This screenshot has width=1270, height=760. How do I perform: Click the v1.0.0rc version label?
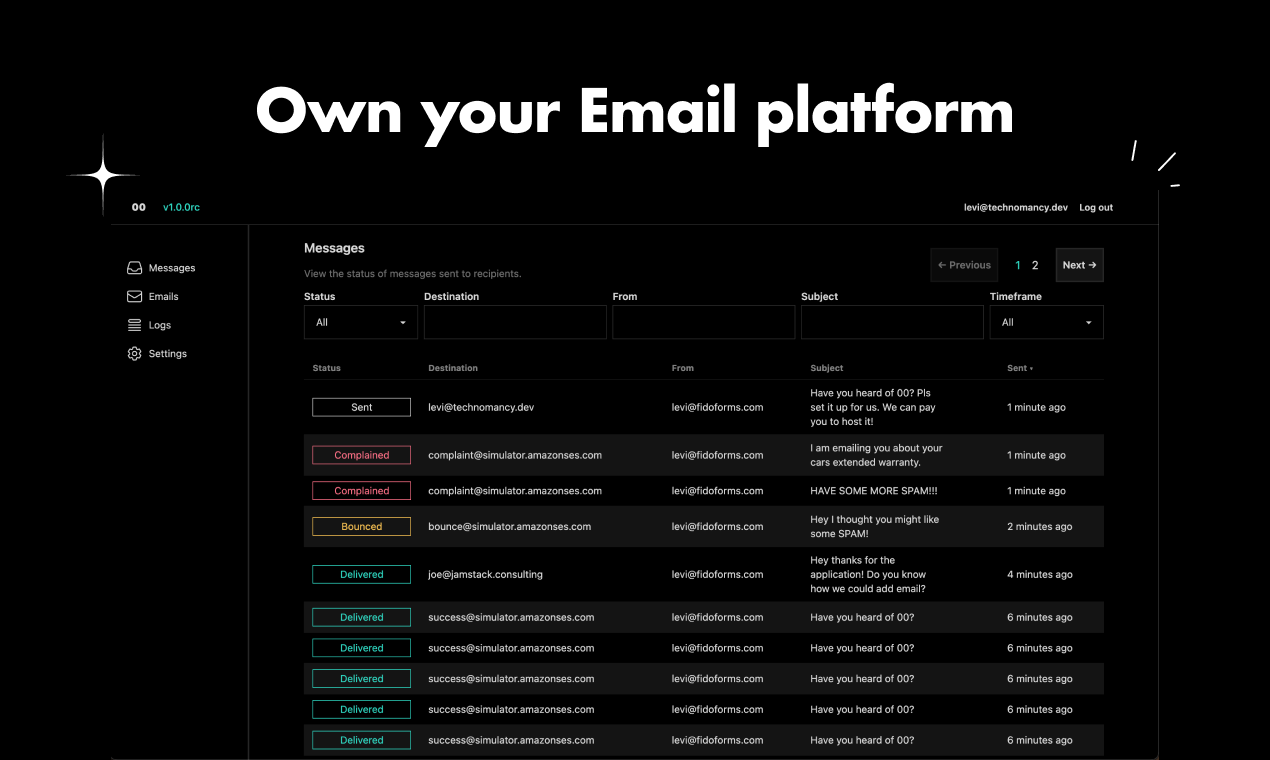click(x=181, y=207)
